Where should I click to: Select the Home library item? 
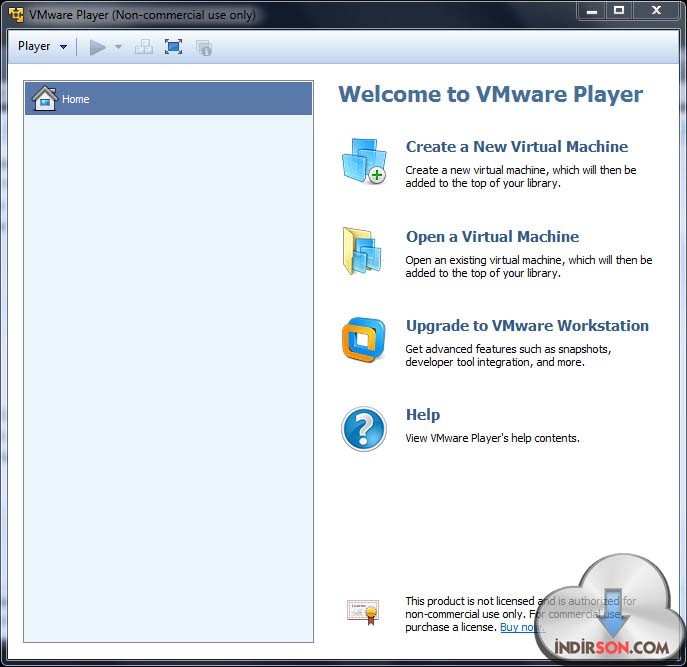169,99
